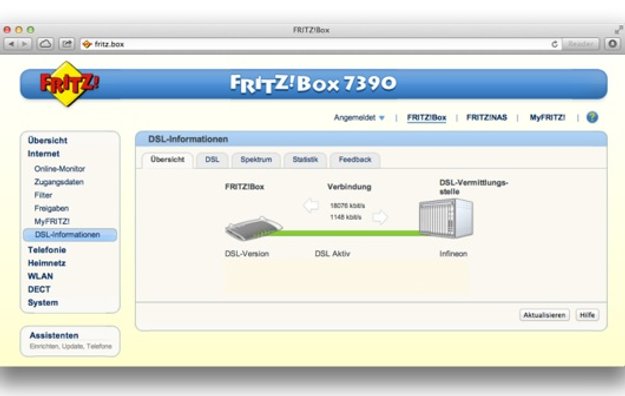Toggle fullscreen with the top-right arrows icon
Viewport: 625px width, 396px height.
[618, 30]
